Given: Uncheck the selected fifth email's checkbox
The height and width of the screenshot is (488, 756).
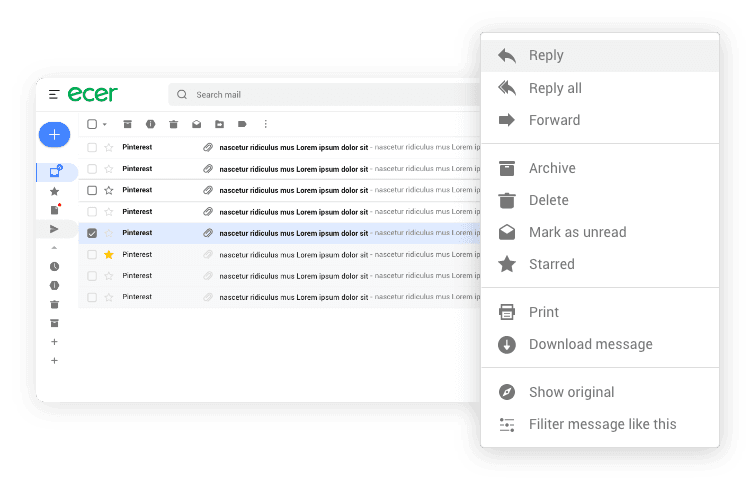Looking at the screenshot, I should coord(92,233).
